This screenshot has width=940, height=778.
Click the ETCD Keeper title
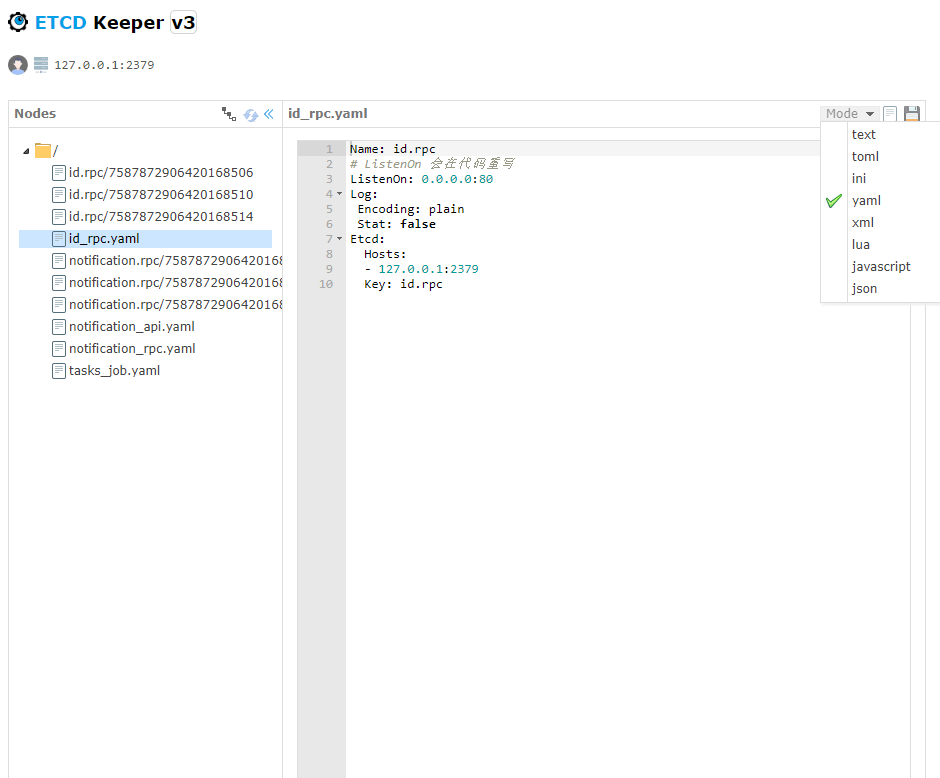100,23
